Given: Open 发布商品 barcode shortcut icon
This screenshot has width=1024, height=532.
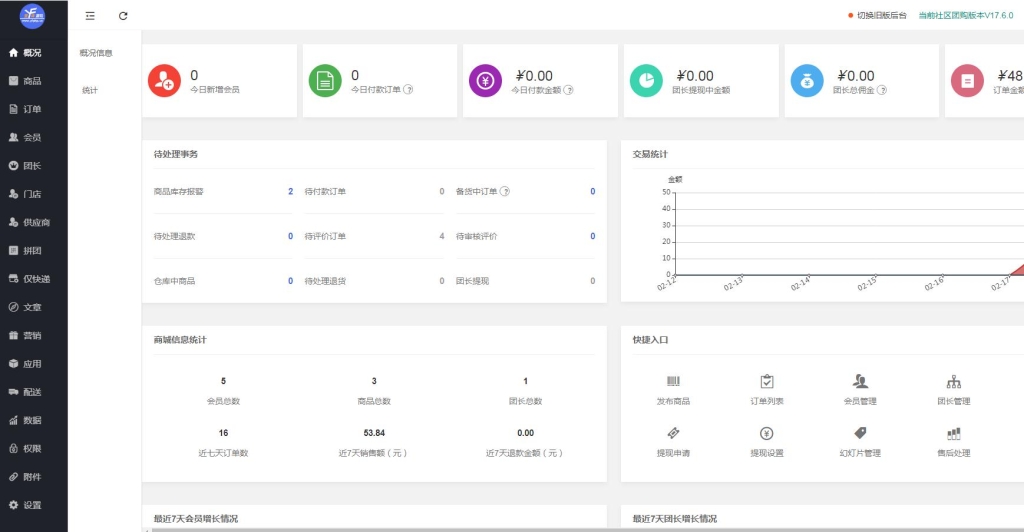Looking at the screenshot, I should [673, 381].
